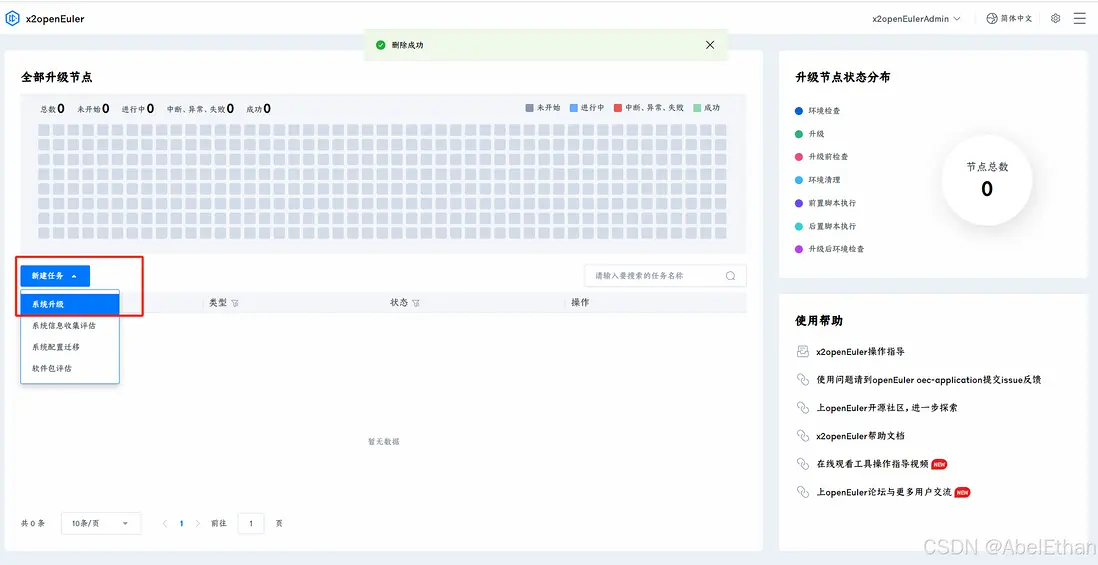The width and height of the screenshot is (1098, 565).
Task: Open x2openEulerAdmin user dropdown
Action: click(x=916, y=19)
